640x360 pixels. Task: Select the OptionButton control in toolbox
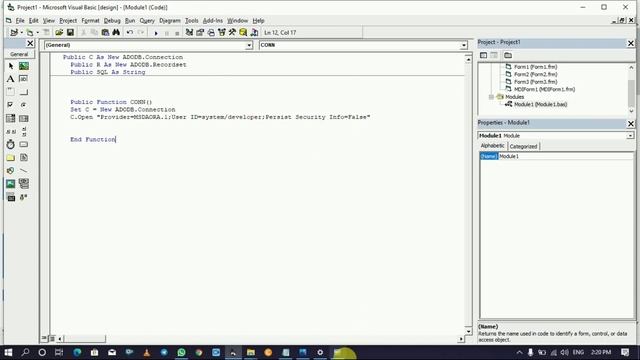click(x=24, y=105)
